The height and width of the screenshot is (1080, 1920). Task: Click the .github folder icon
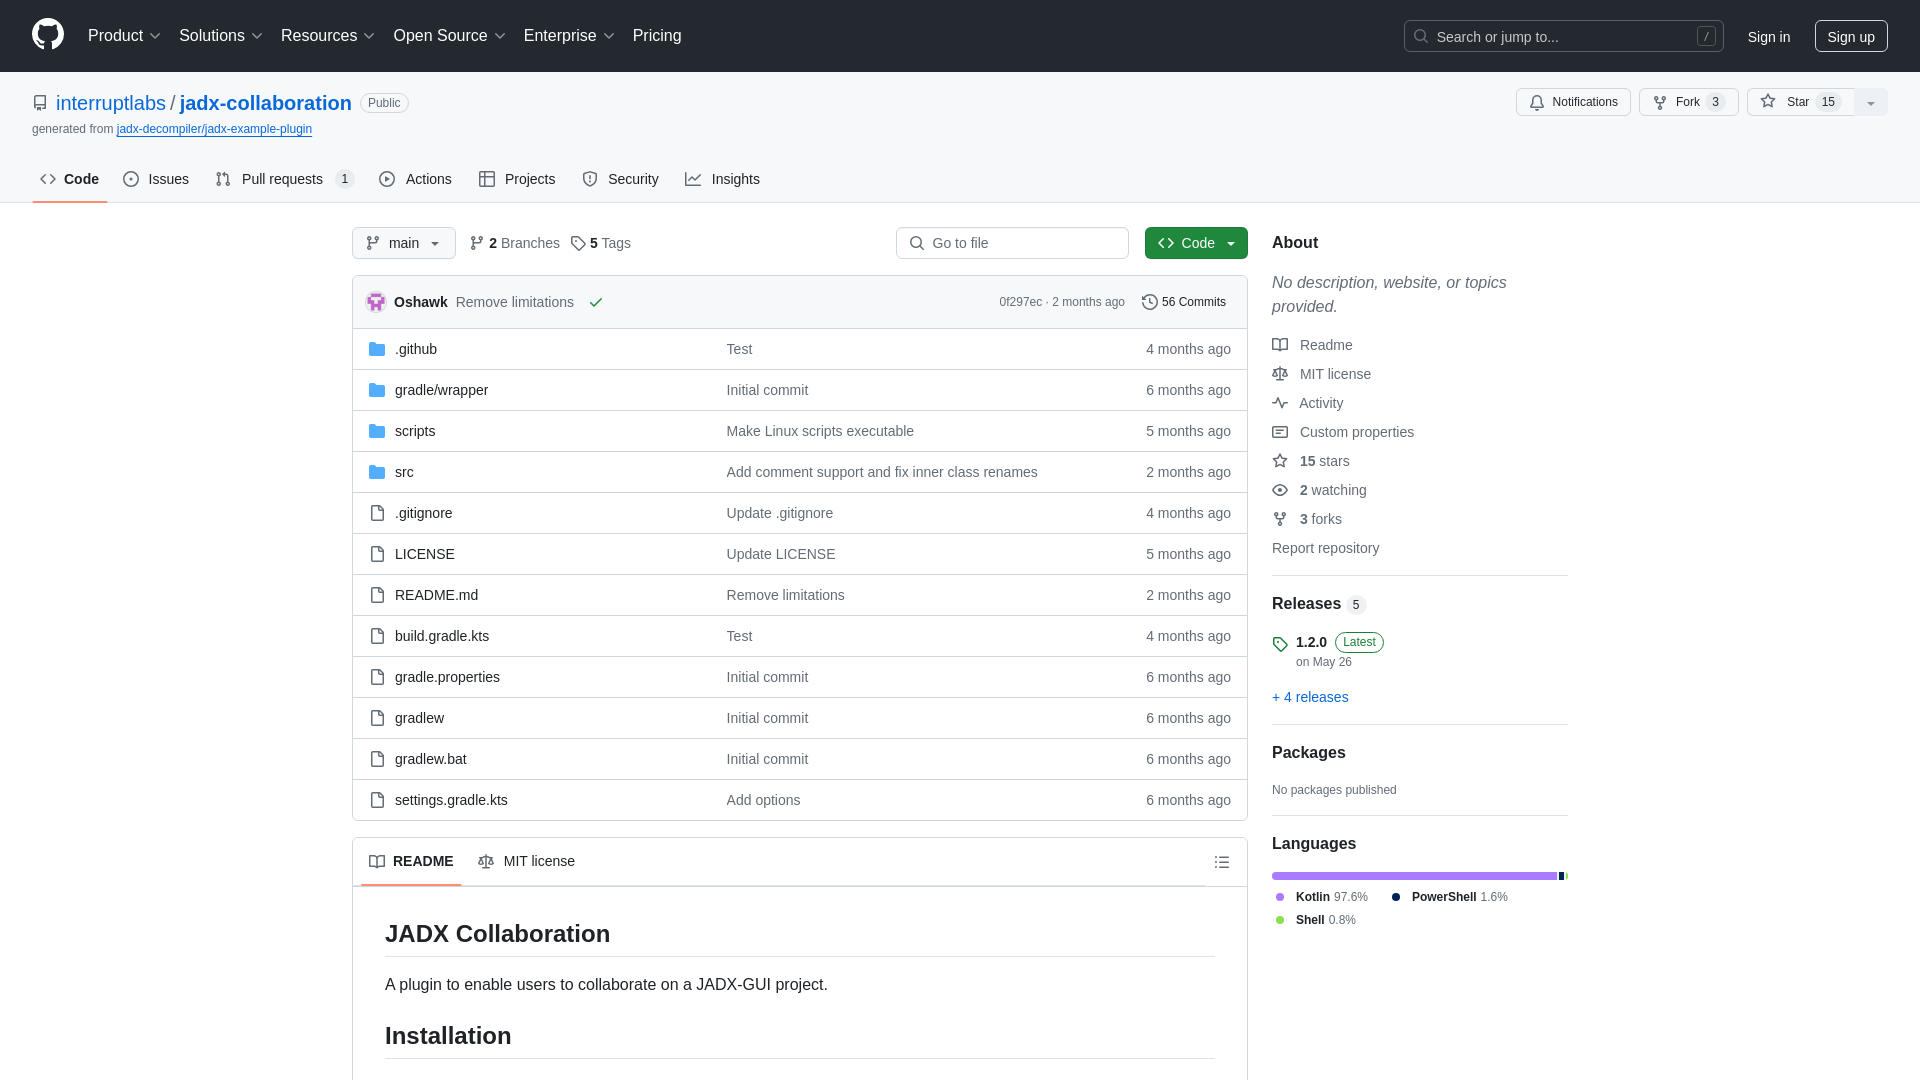click(x=377, y=349)
